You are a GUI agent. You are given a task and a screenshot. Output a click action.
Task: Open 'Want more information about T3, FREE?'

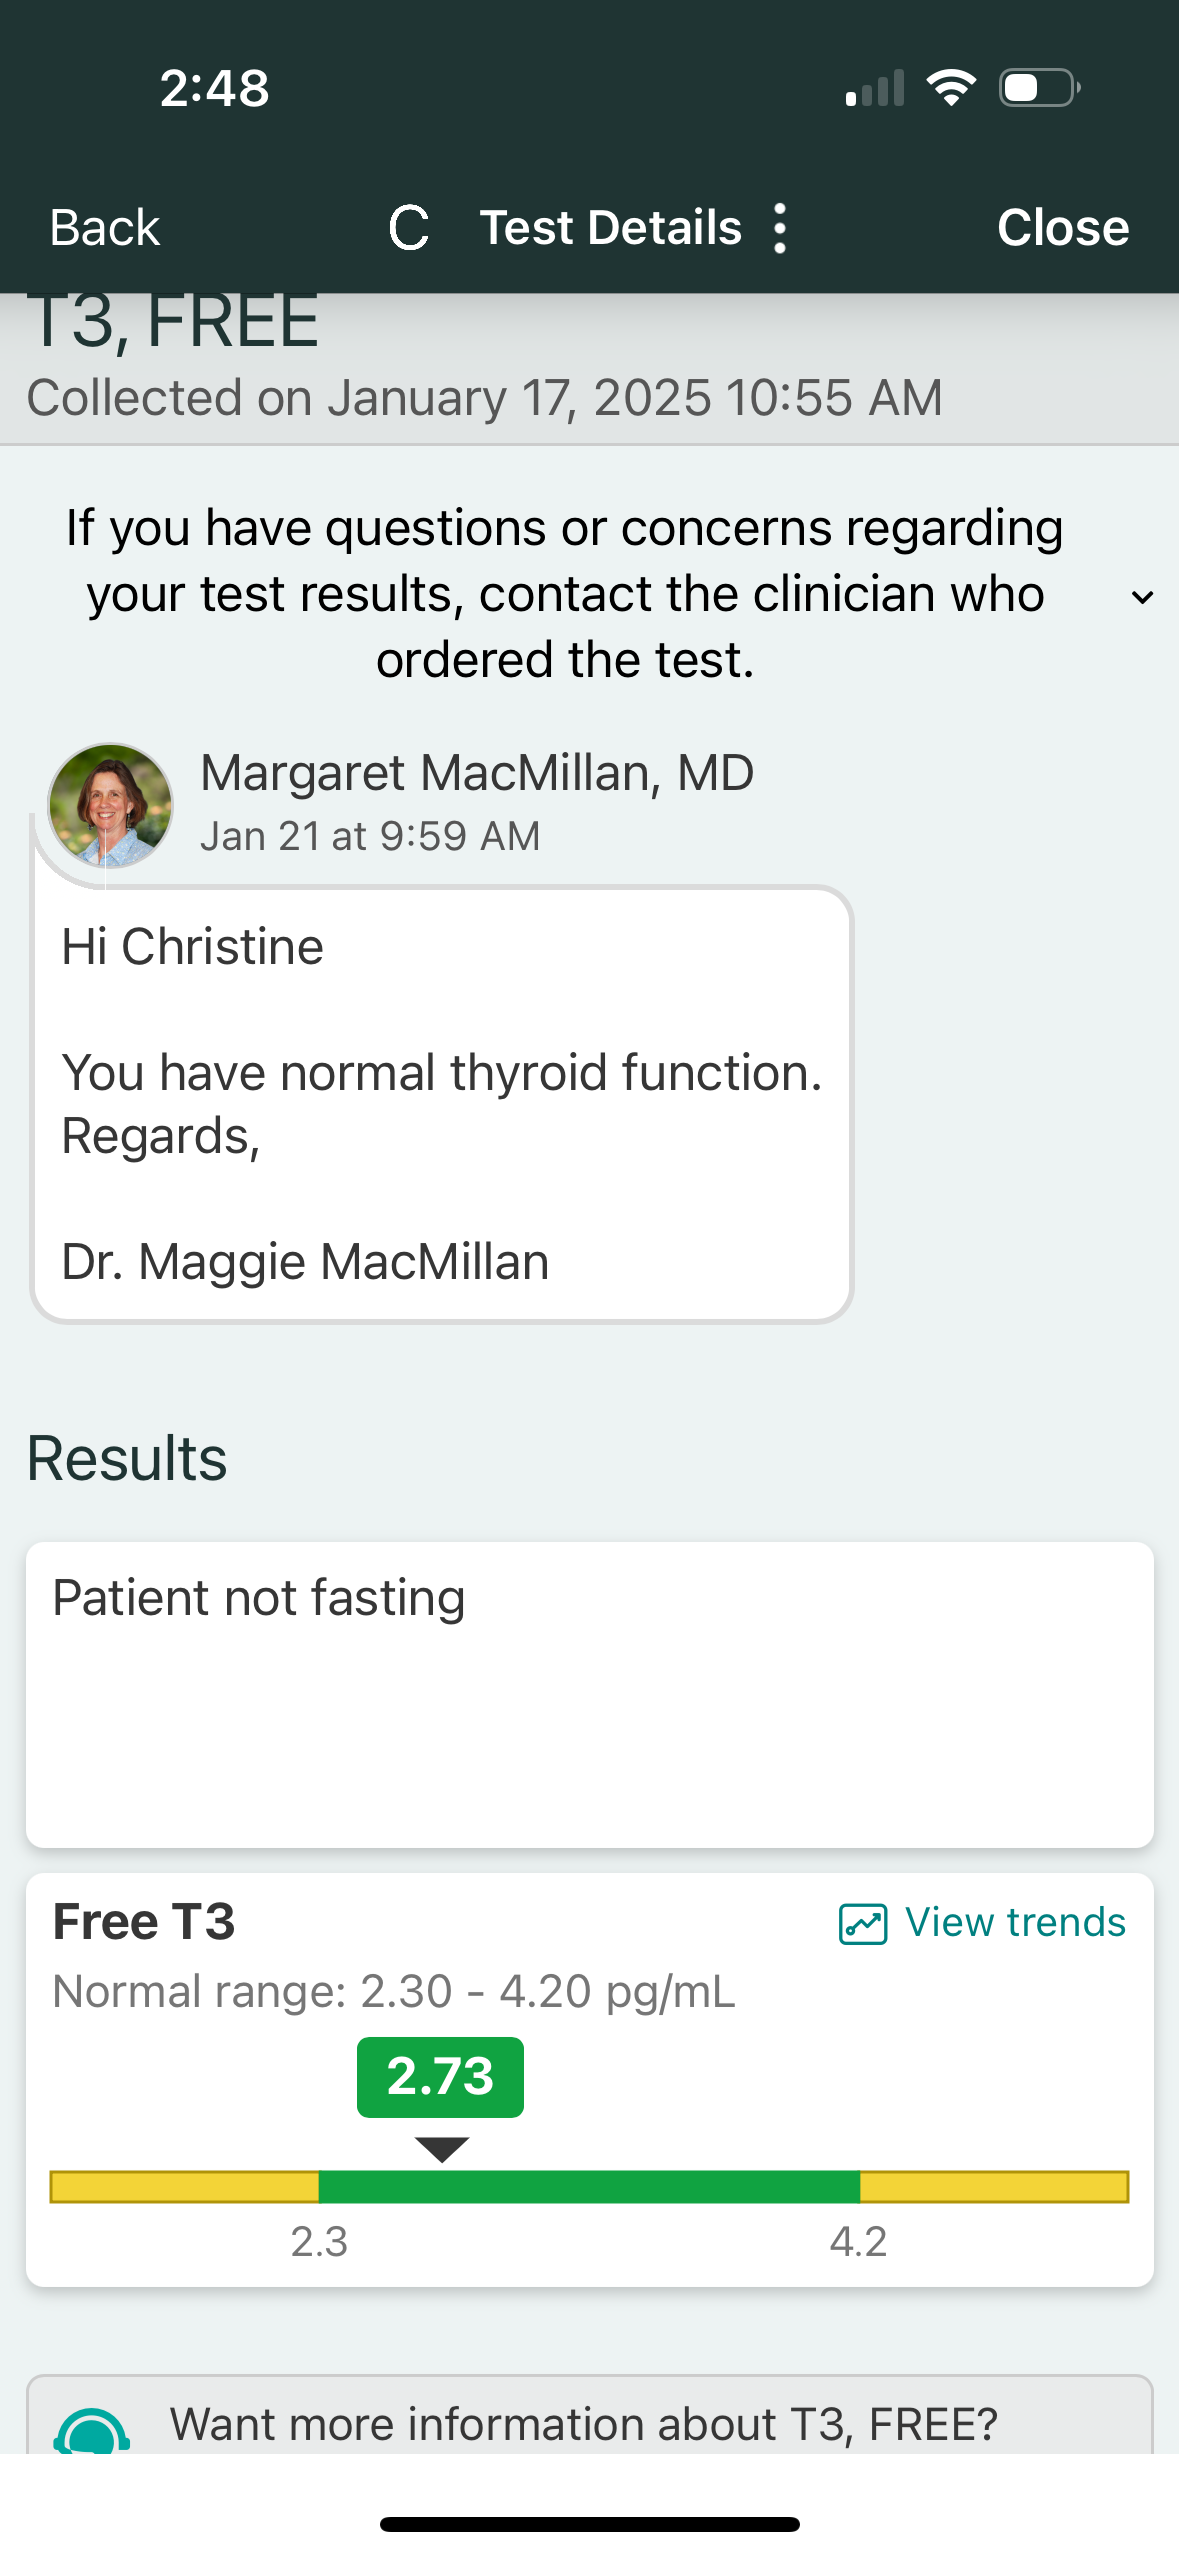tap(584, 2424)
